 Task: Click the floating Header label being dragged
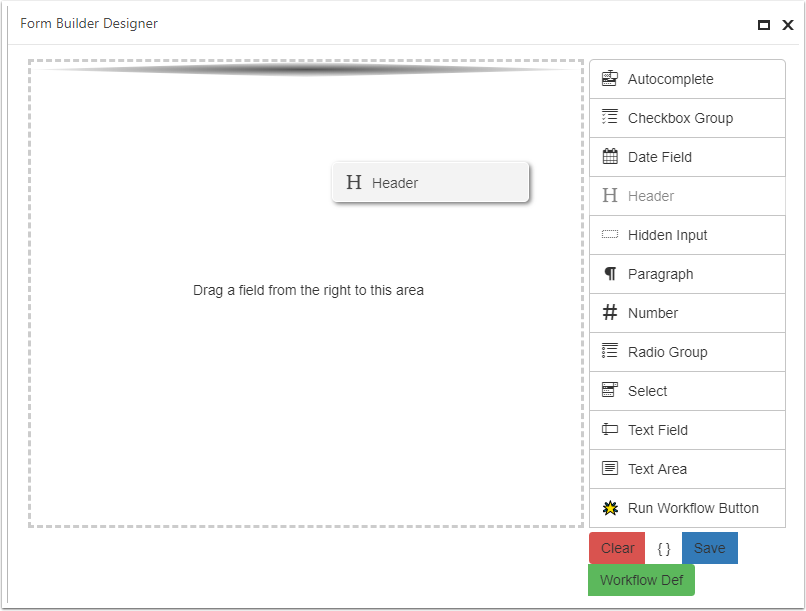(395, 183)
